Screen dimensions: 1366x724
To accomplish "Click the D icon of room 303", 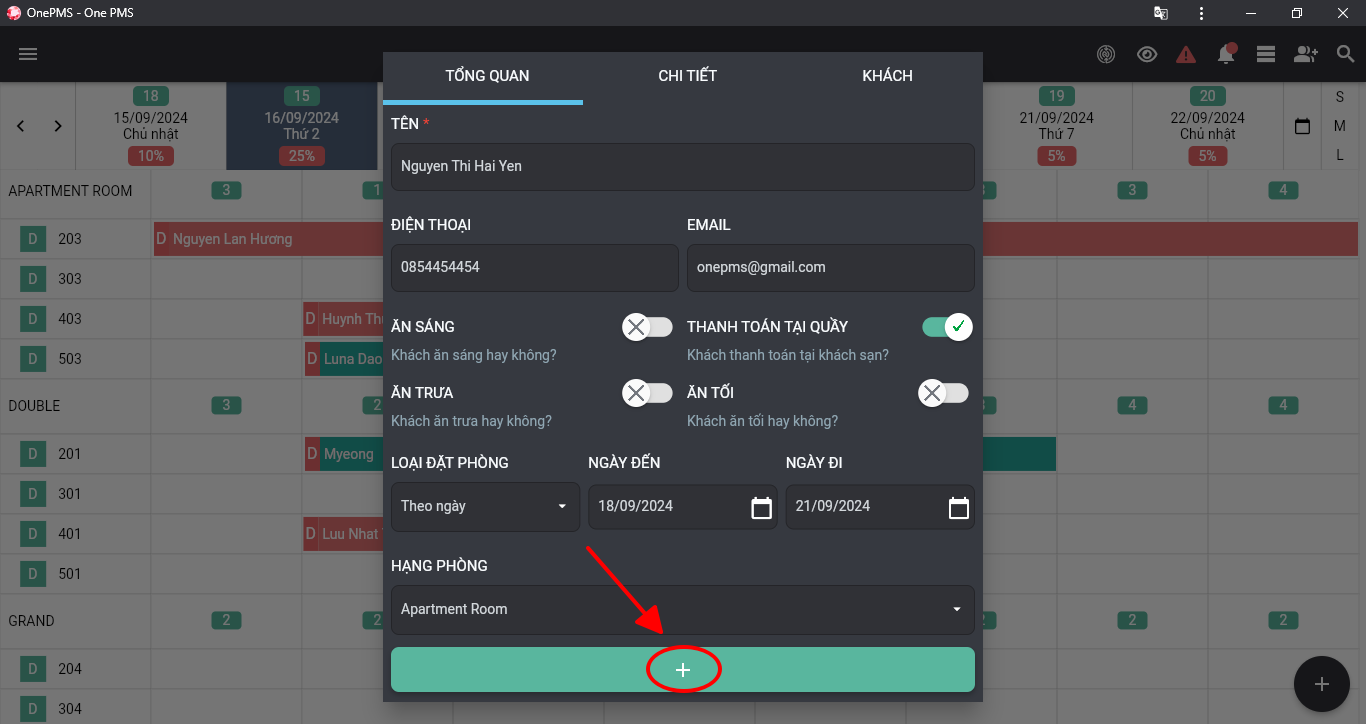I will click(32, 279).
